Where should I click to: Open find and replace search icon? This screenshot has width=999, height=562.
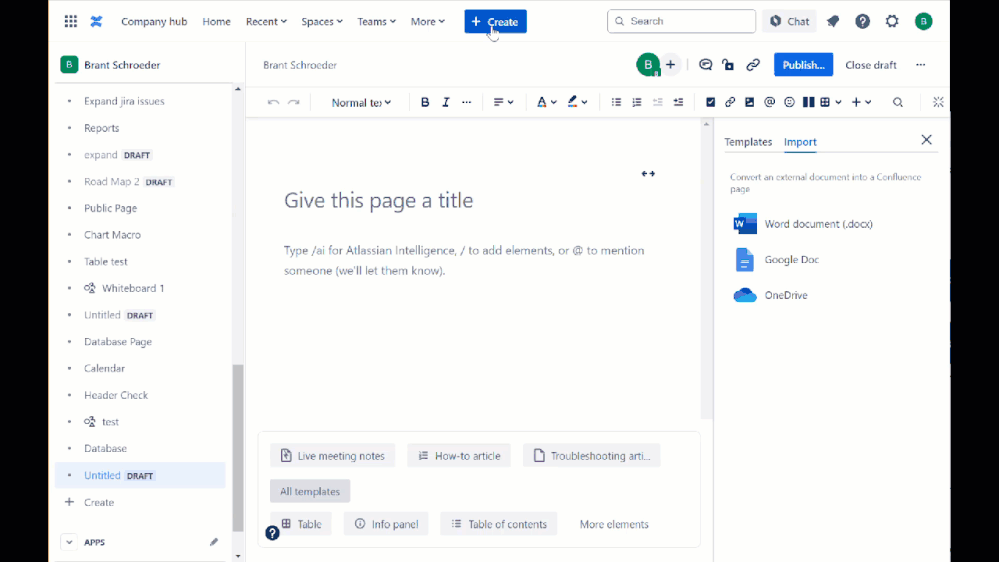898,102
